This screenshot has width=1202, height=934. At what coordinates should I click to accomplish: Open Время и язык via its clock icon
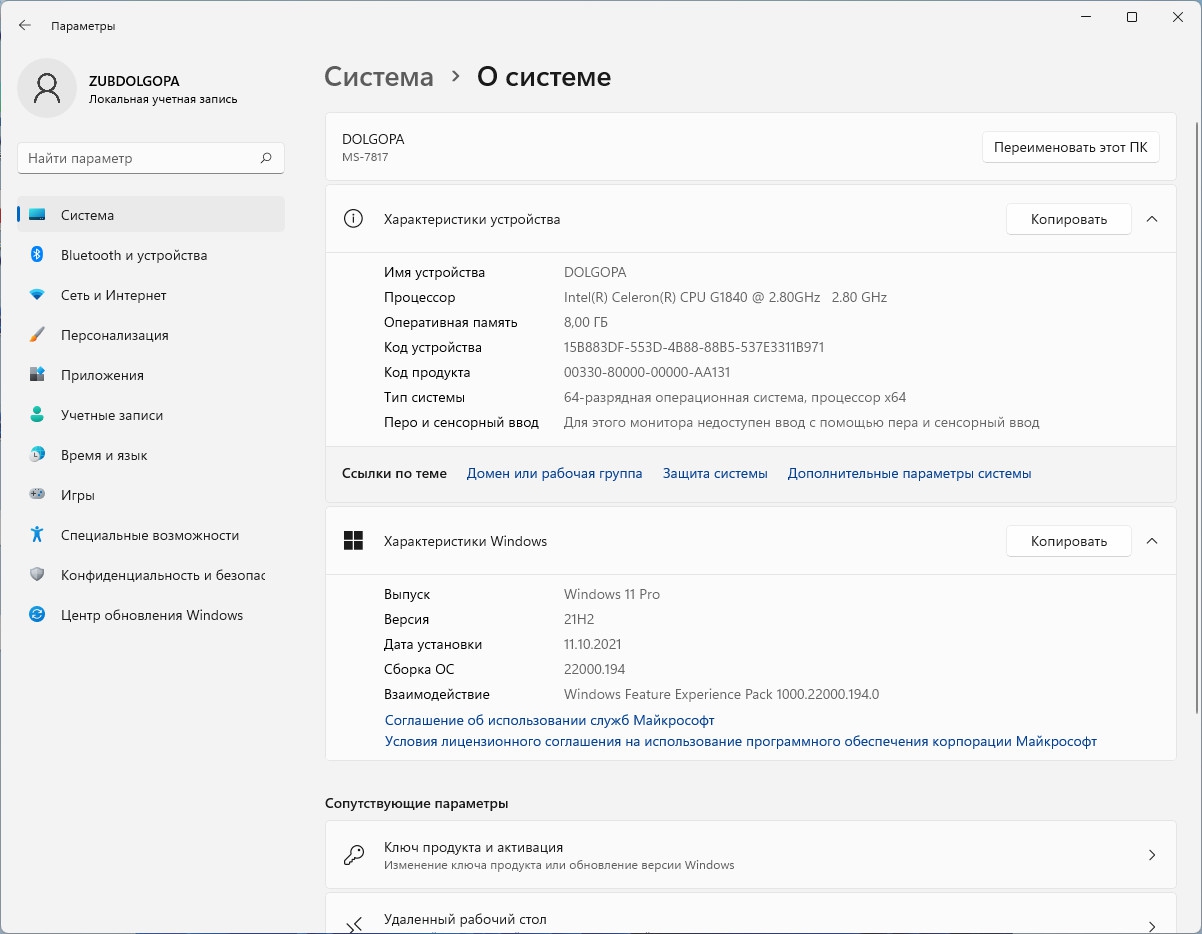click(37, 455)
